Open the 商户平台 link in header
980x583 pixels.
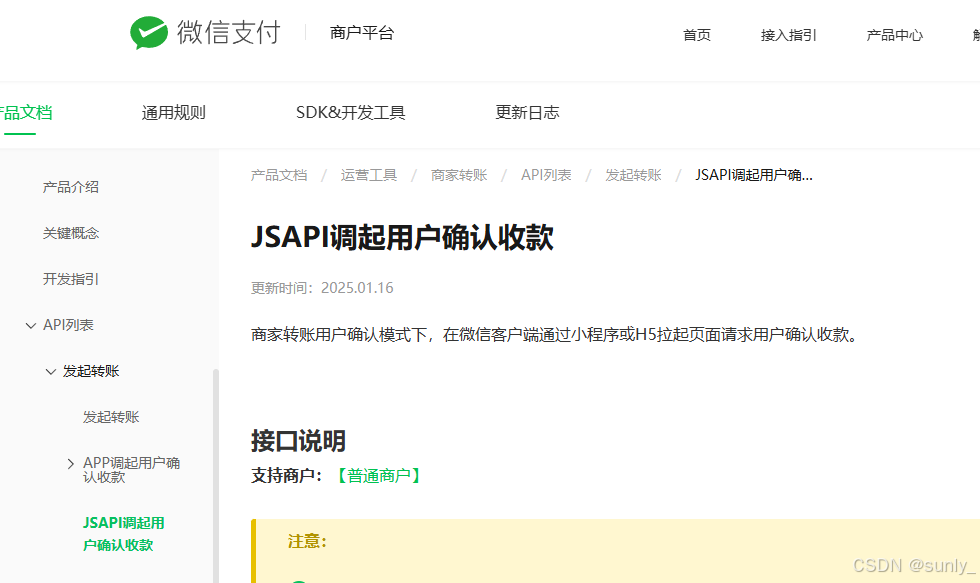362,32
